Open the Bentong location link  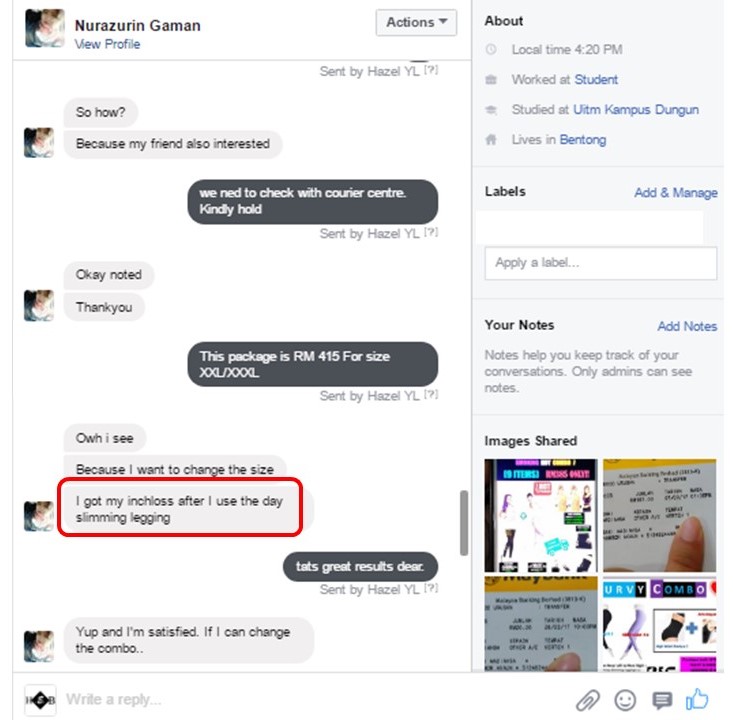coord(583,139)
